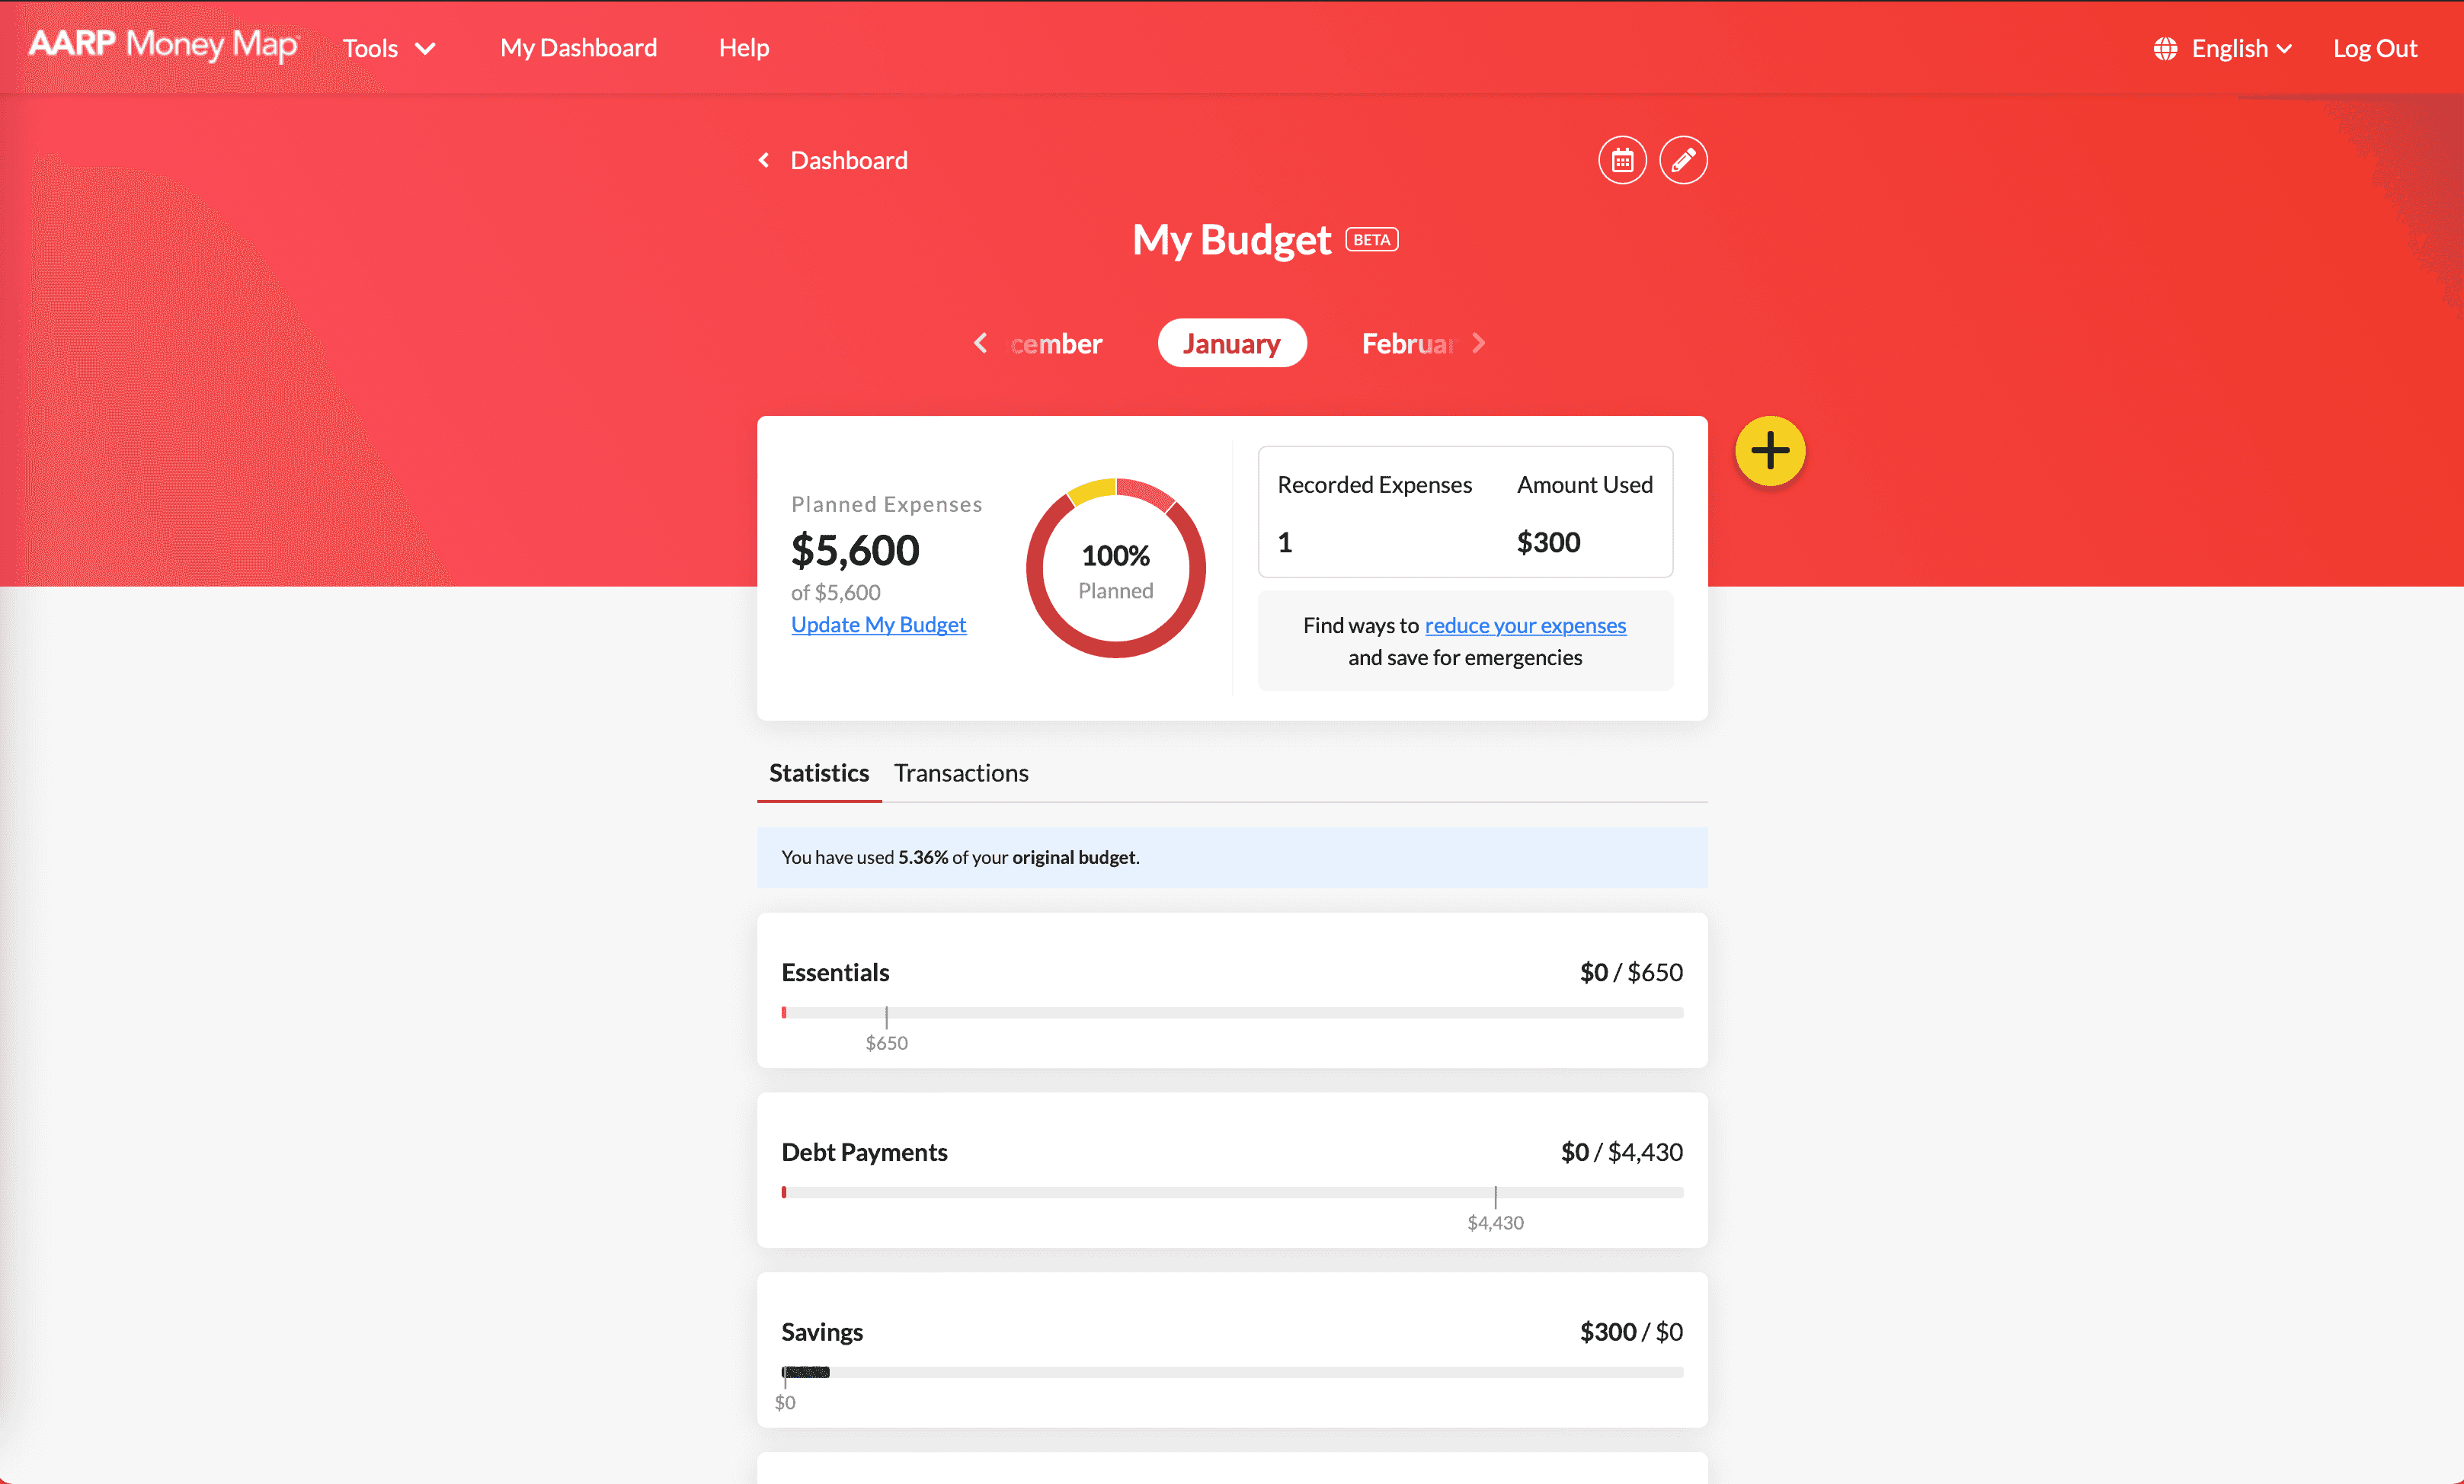Click Update My Budget link
Image resolution: width=2464 pixels, height=1484 pixels.
coord(880,623)
